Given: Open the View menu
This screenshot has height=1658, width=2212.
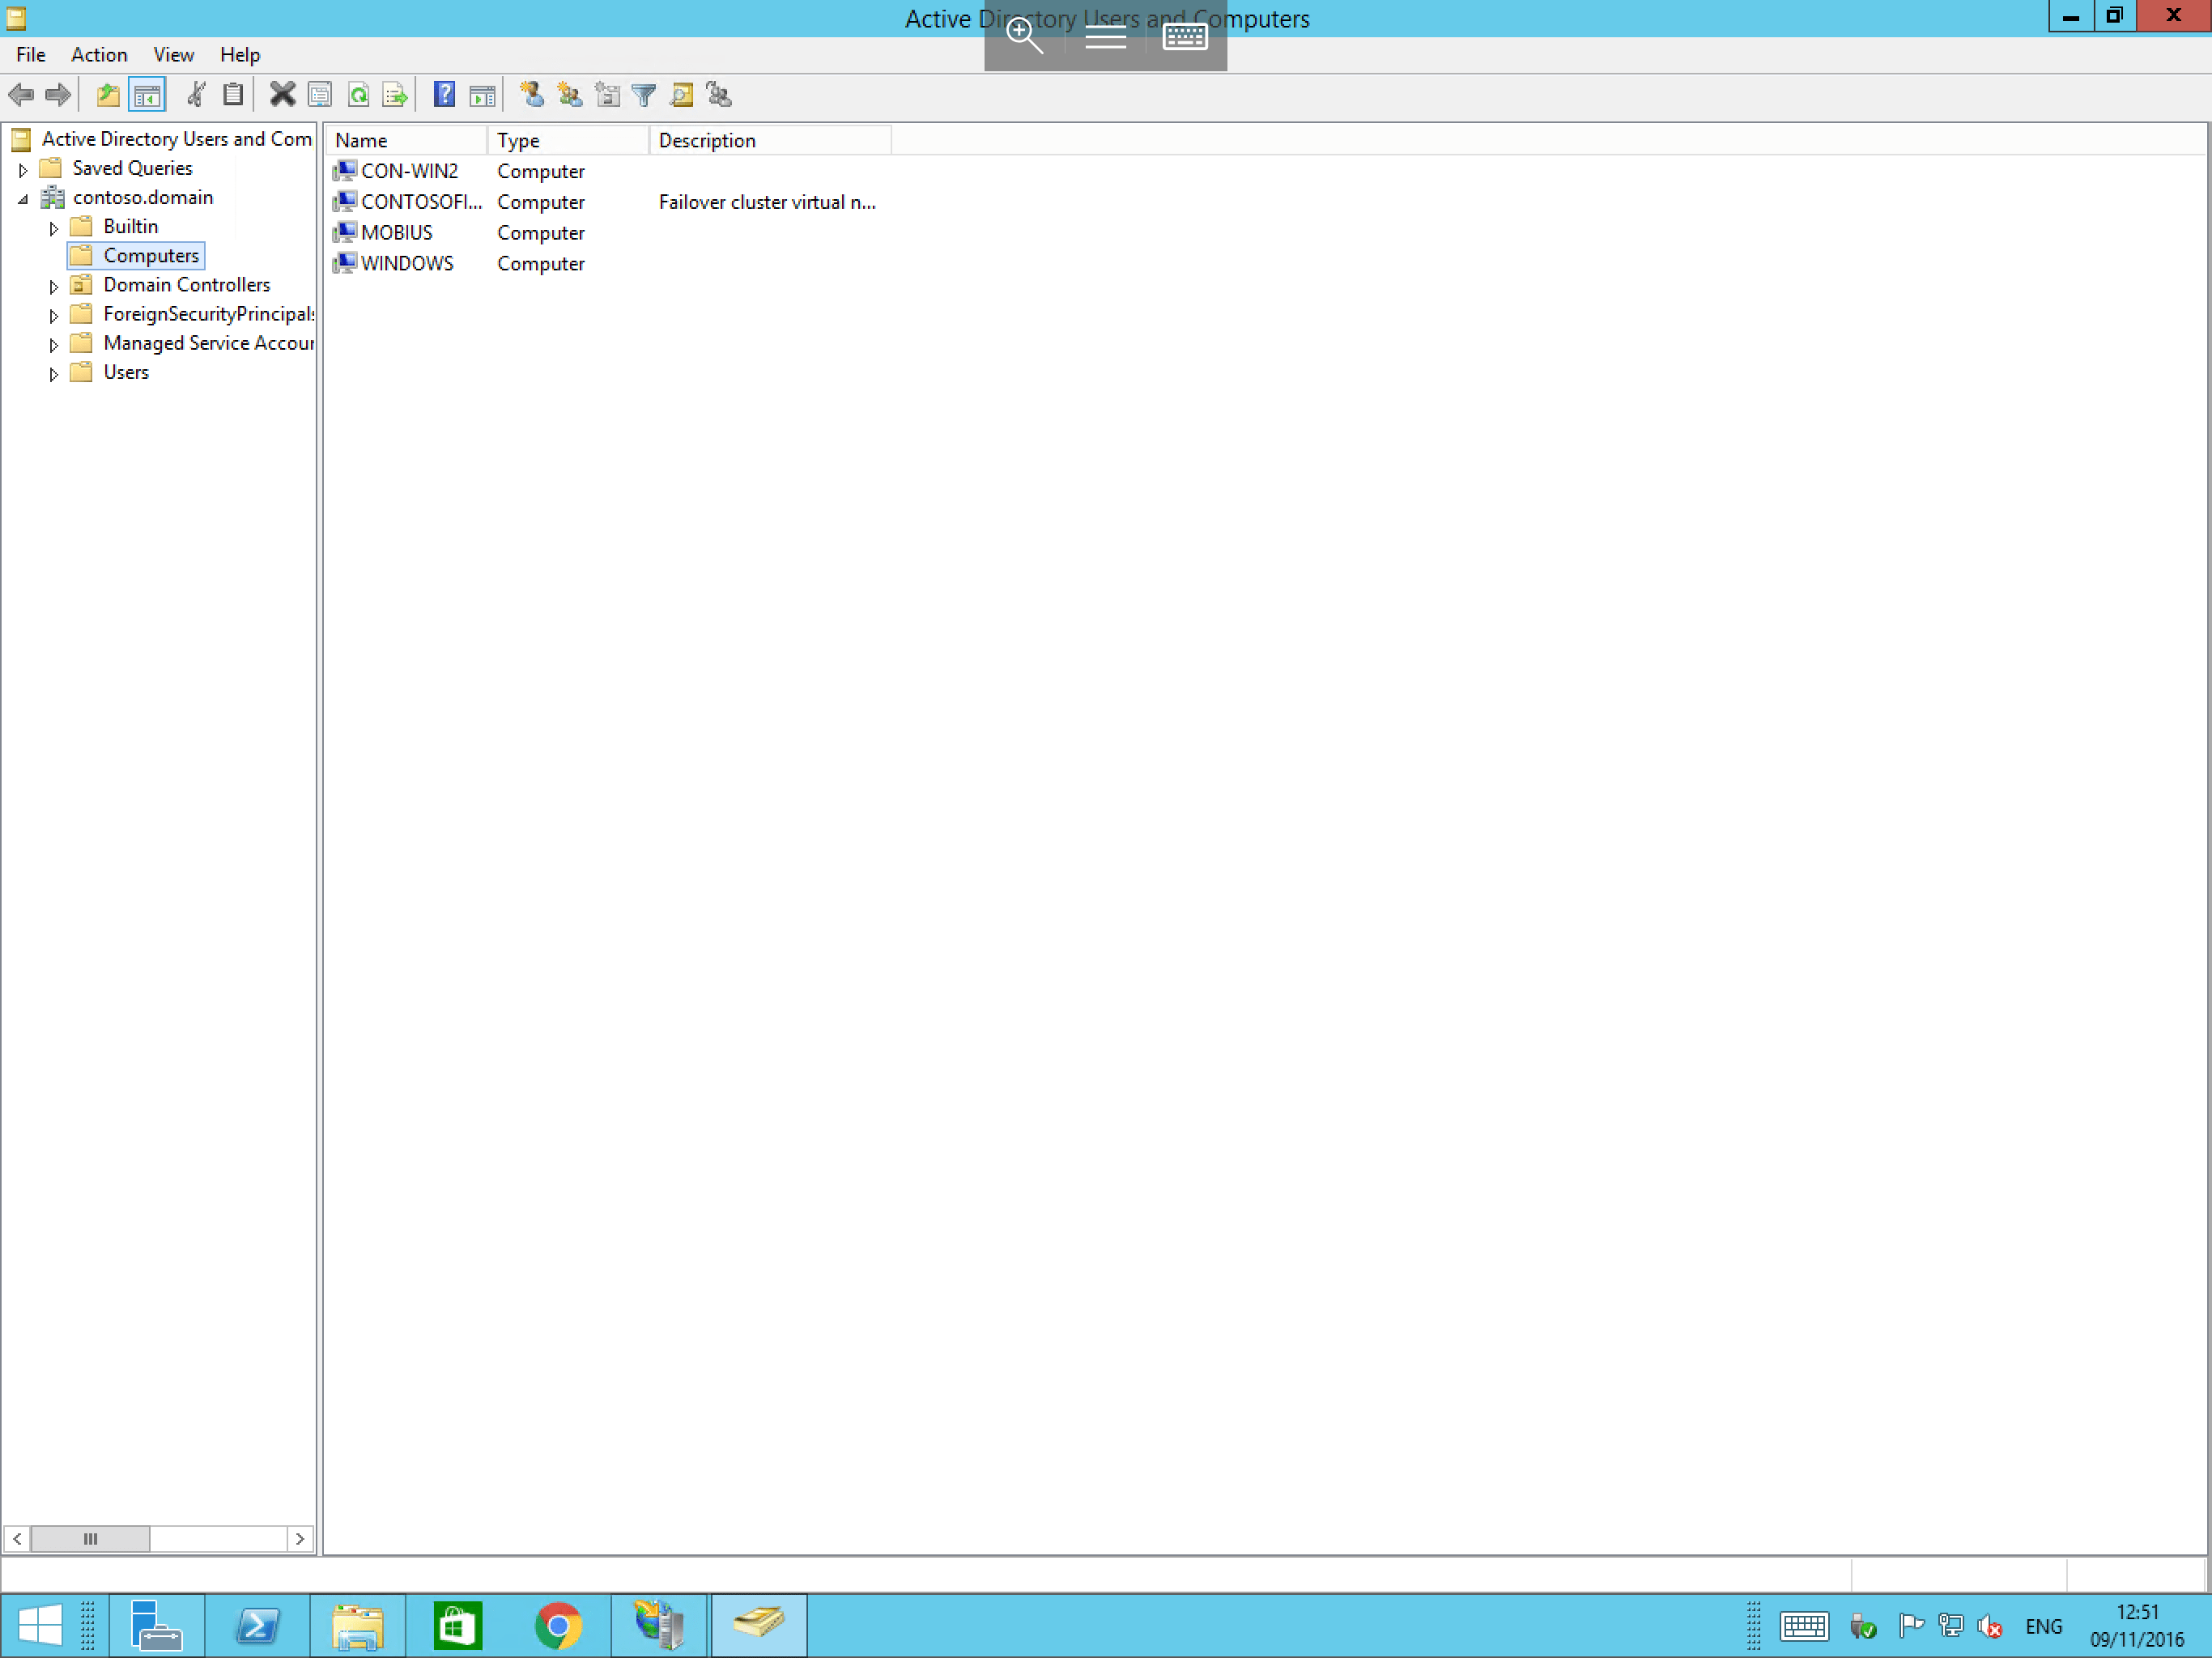Looking at the screenshot, I should [173, 55].
